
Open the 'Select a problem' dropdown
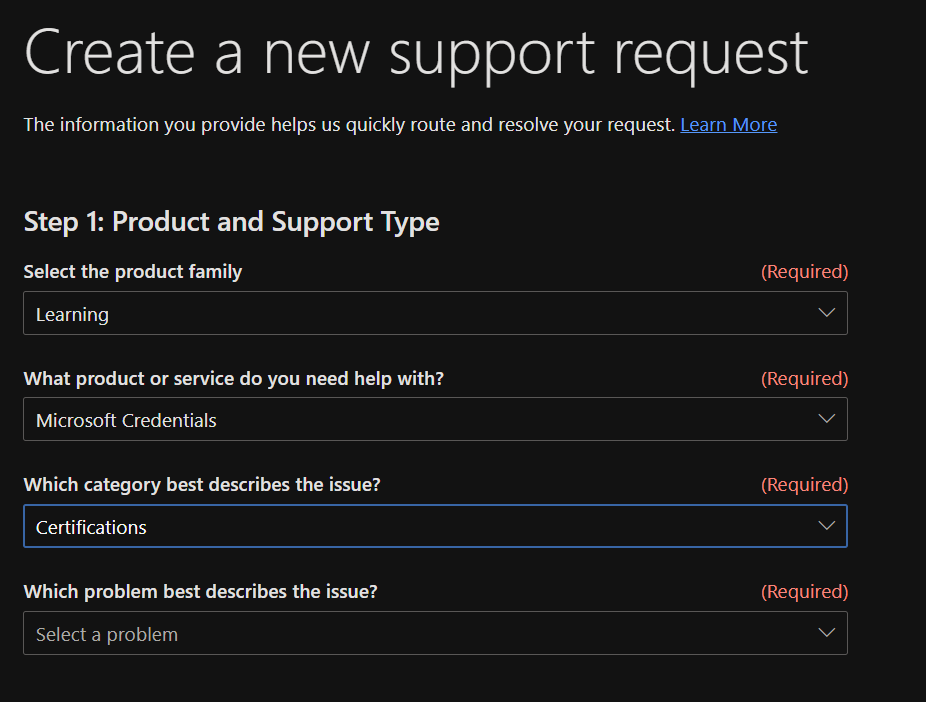tap(420, 634)
